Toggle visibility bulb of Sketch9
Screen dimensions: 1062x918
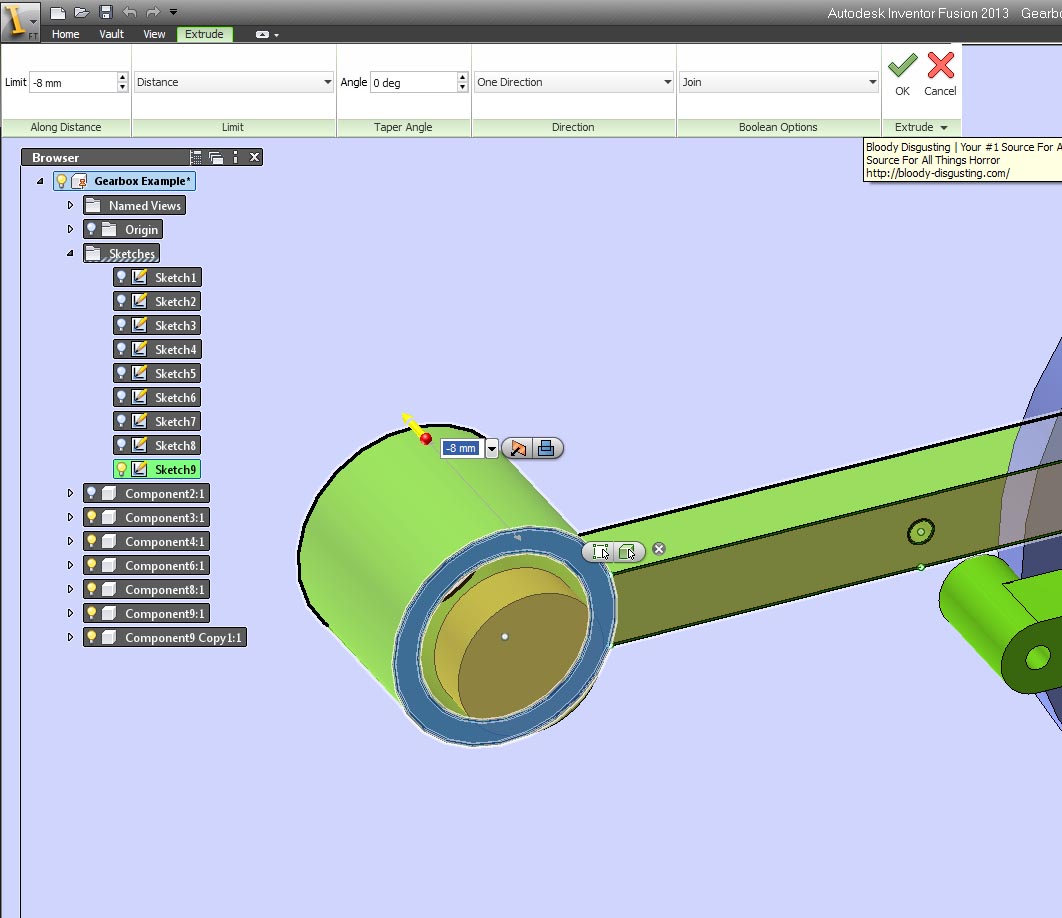coord(121,469)
